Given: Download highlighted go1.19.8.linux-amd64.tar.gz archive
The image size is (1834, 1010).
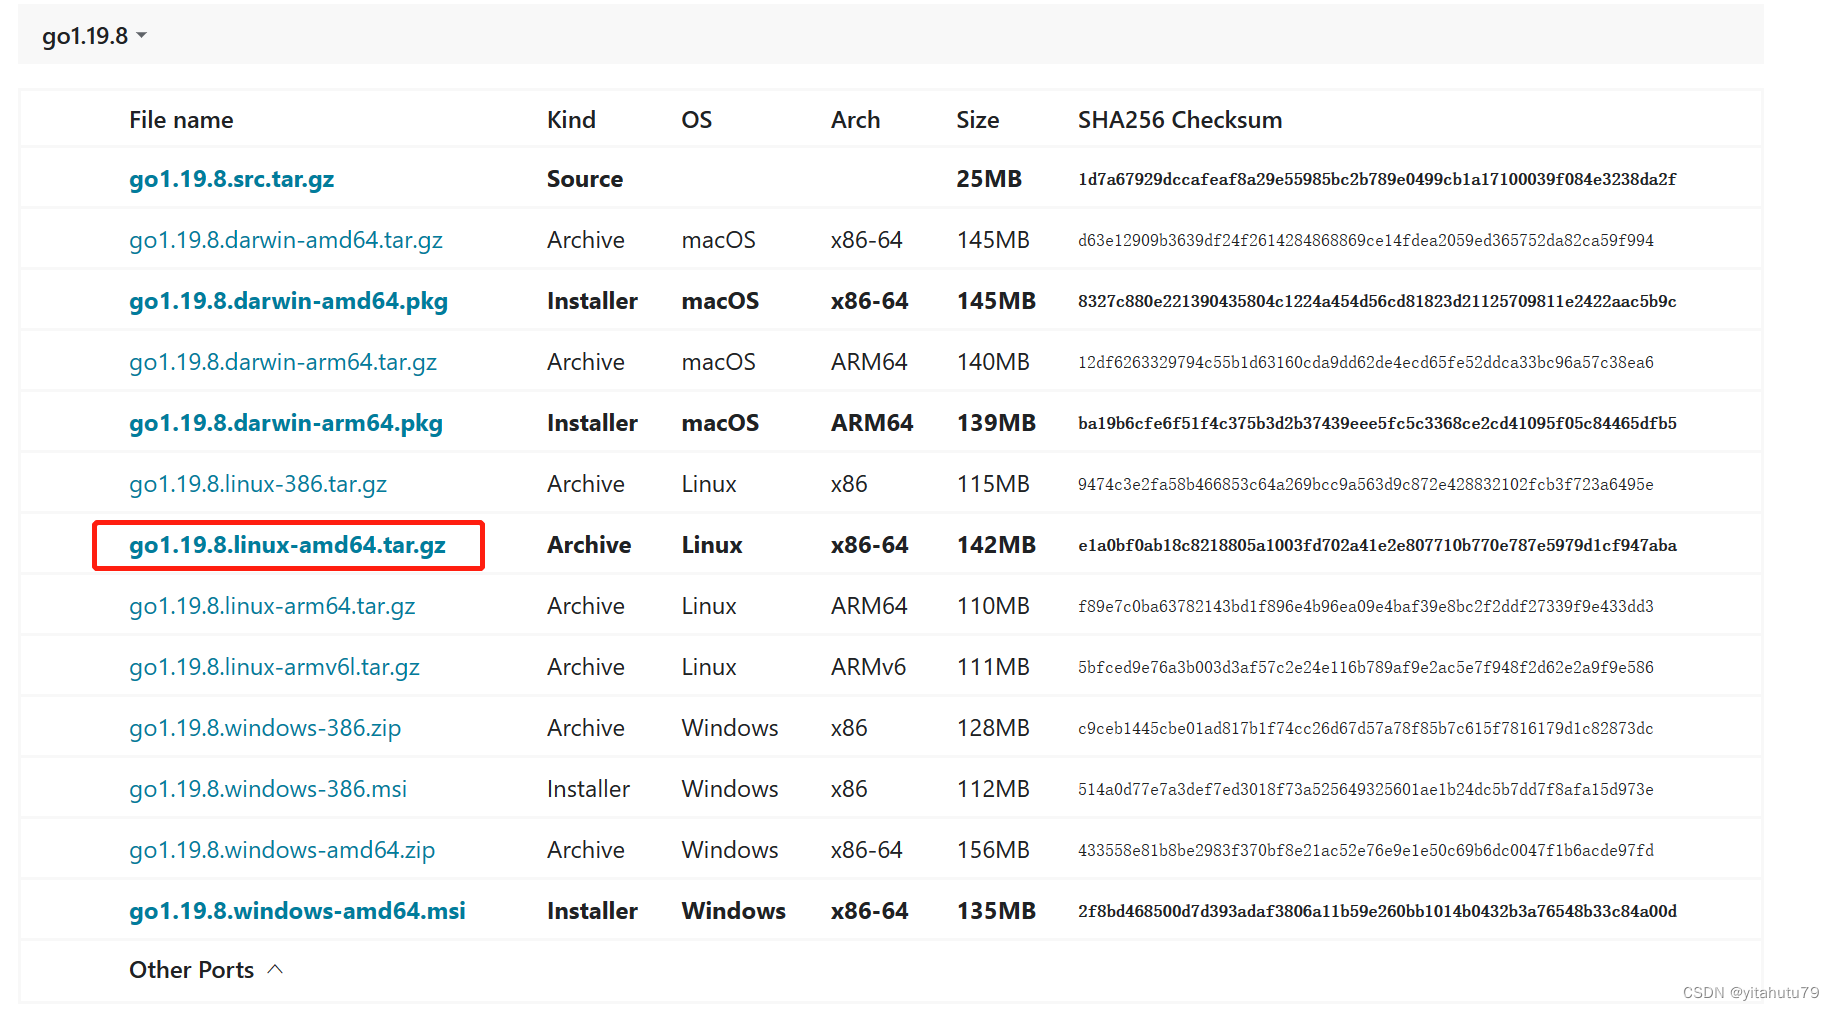Looking at the screenshot, I should pyautogui.click(x=287, y=545).
